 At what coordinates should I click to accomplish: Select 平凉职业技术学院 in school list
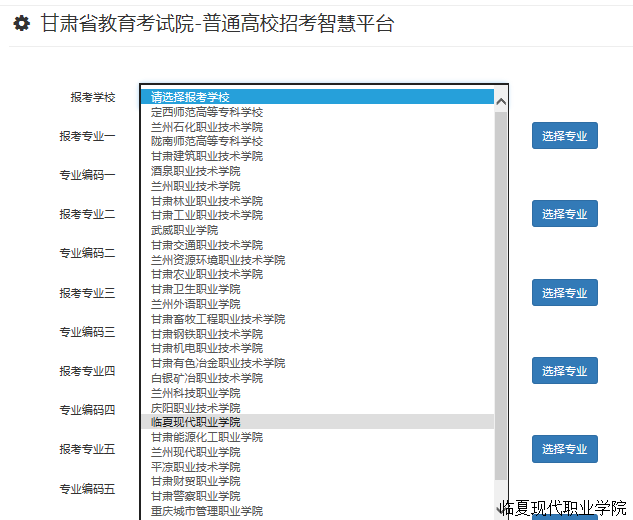318,467
